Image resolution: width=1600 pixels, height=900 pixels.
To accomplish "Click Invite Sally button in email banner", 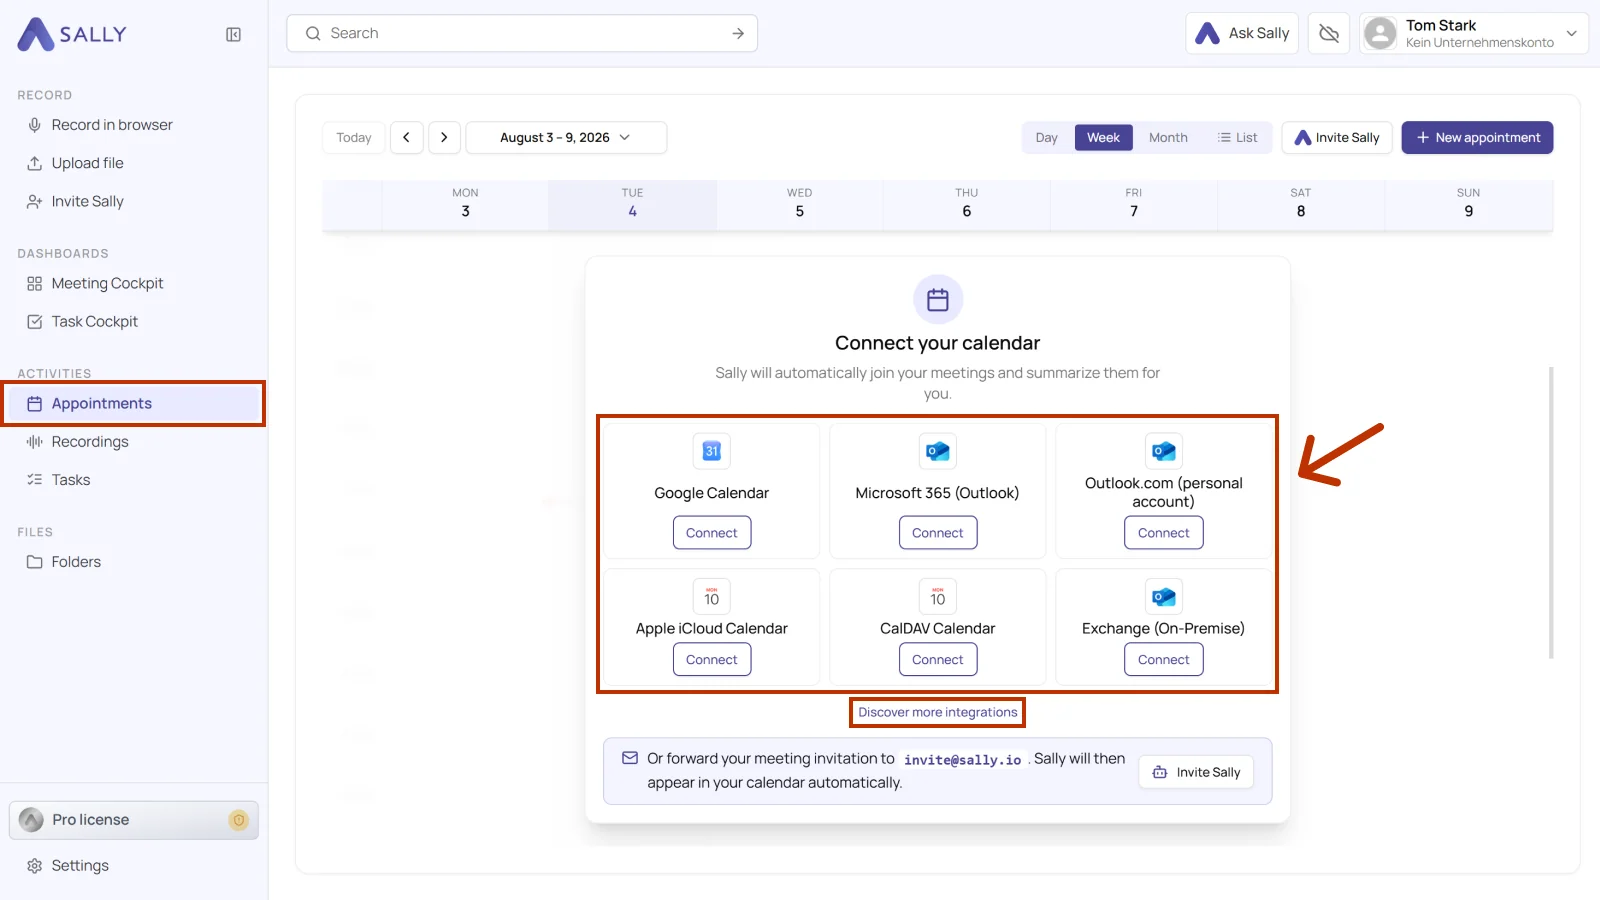I will point(1196,772).
